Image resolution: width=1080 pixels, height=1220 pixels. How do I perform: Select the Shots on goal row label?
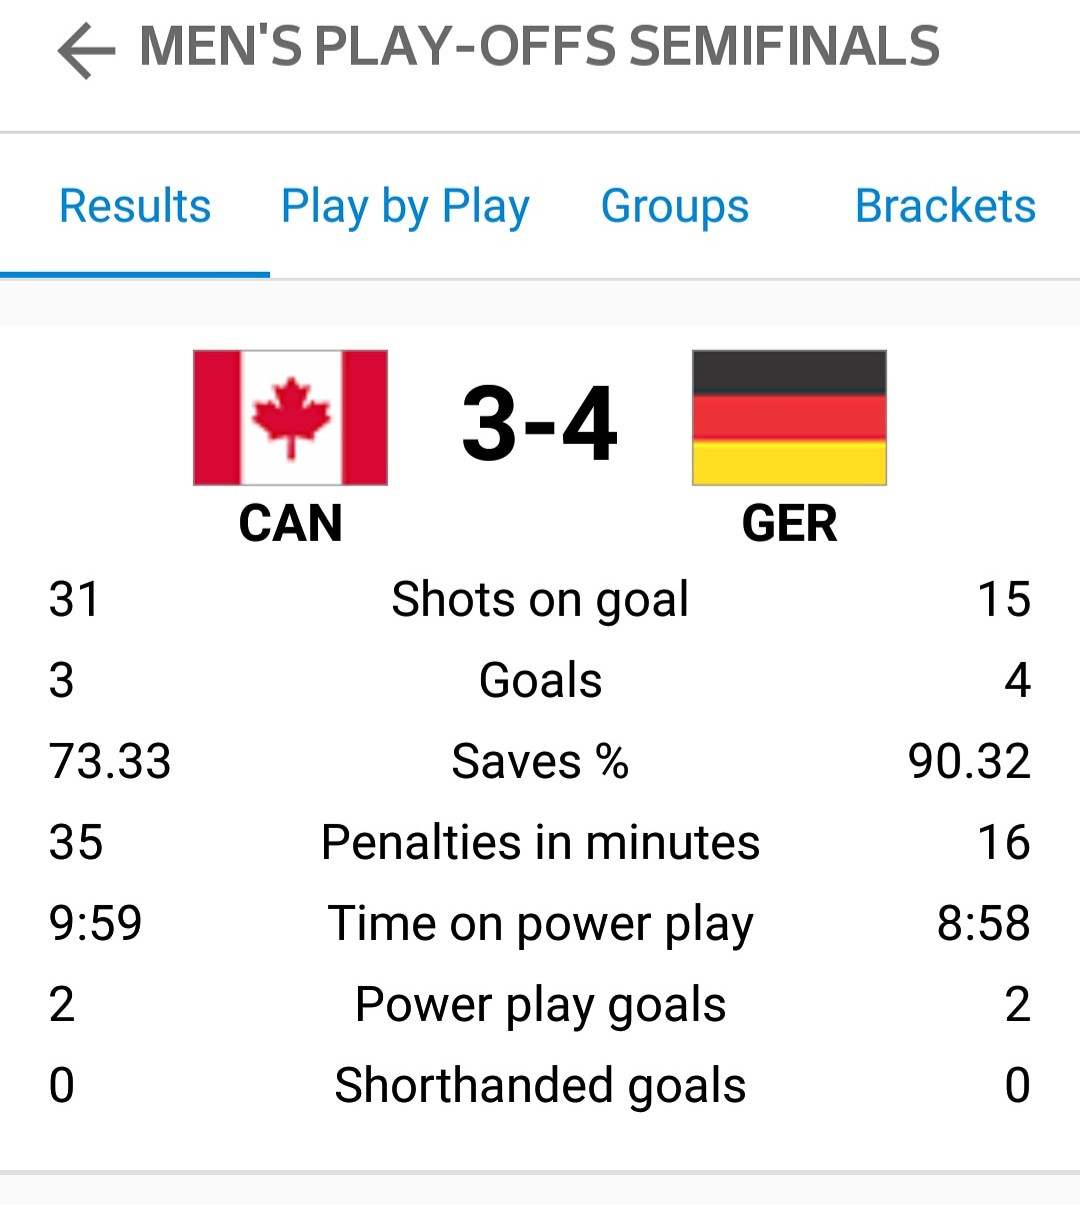[x=540, y=600]
